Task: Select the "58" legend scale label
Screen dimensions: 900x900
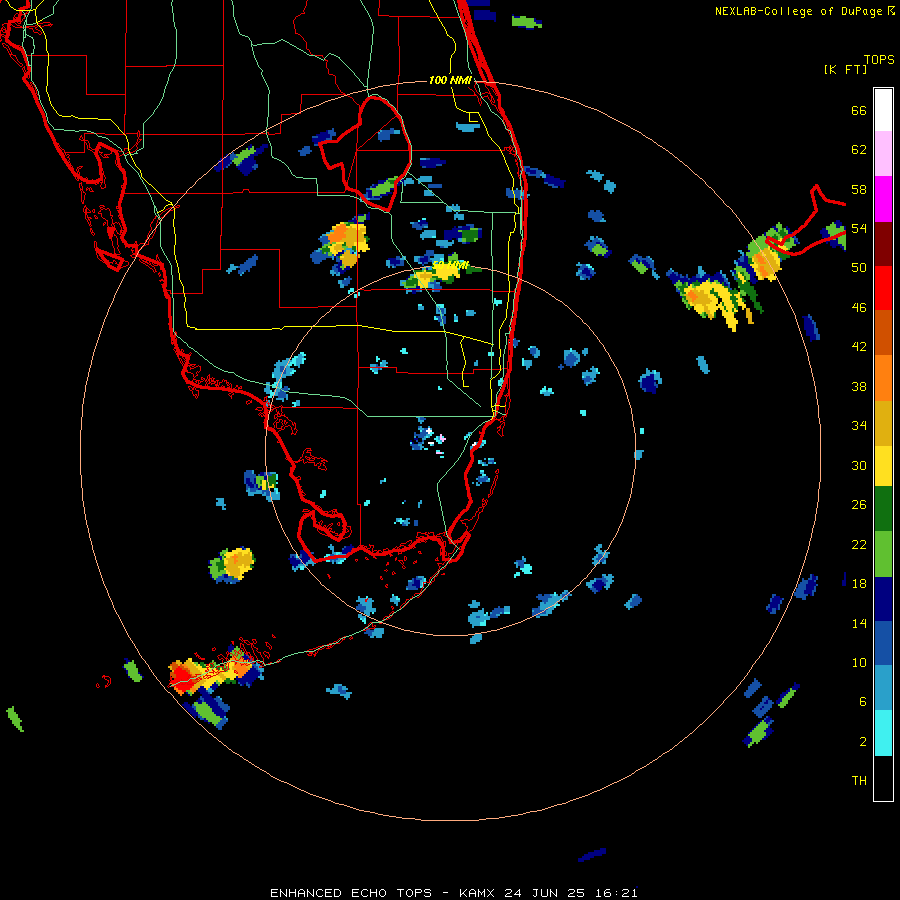Action: coord(859,189)
